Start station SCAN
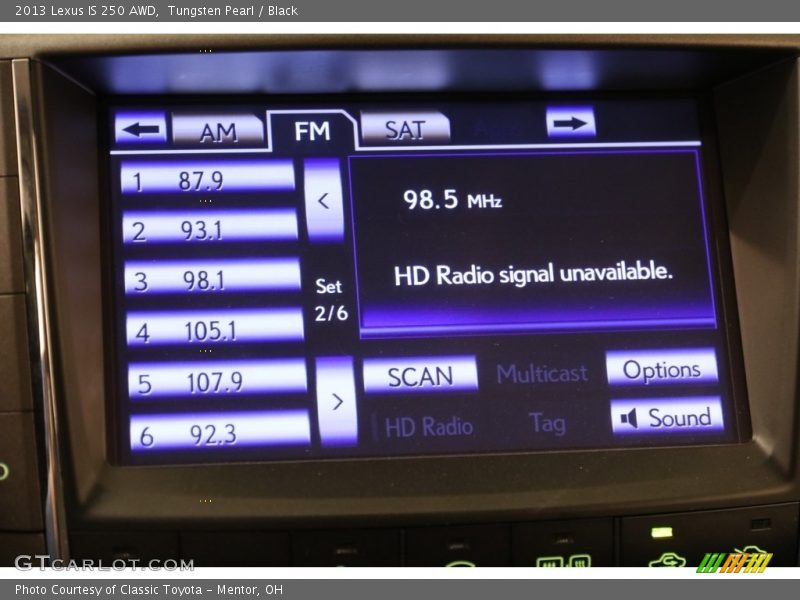Viewport: 800px width, 600px height. pos(420,375)
